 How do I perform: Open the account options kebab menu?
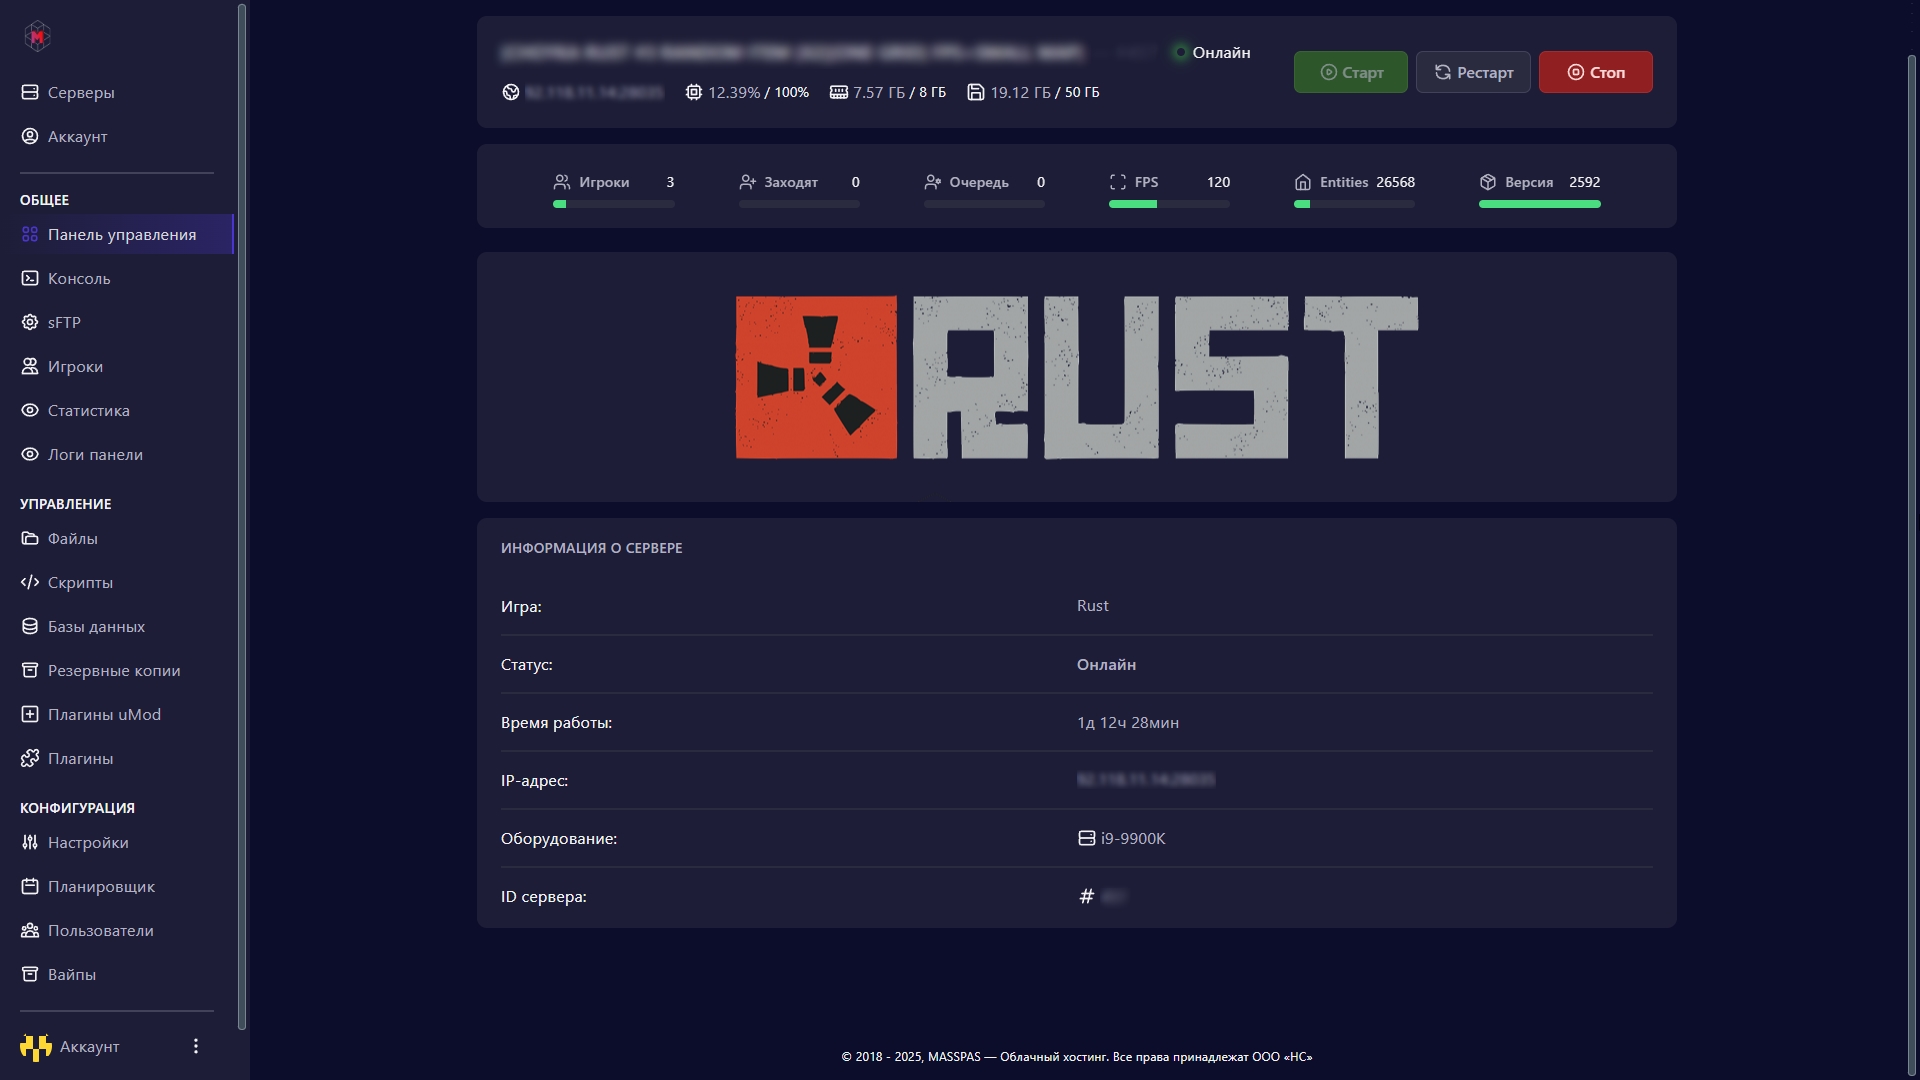pos(195,1046)
